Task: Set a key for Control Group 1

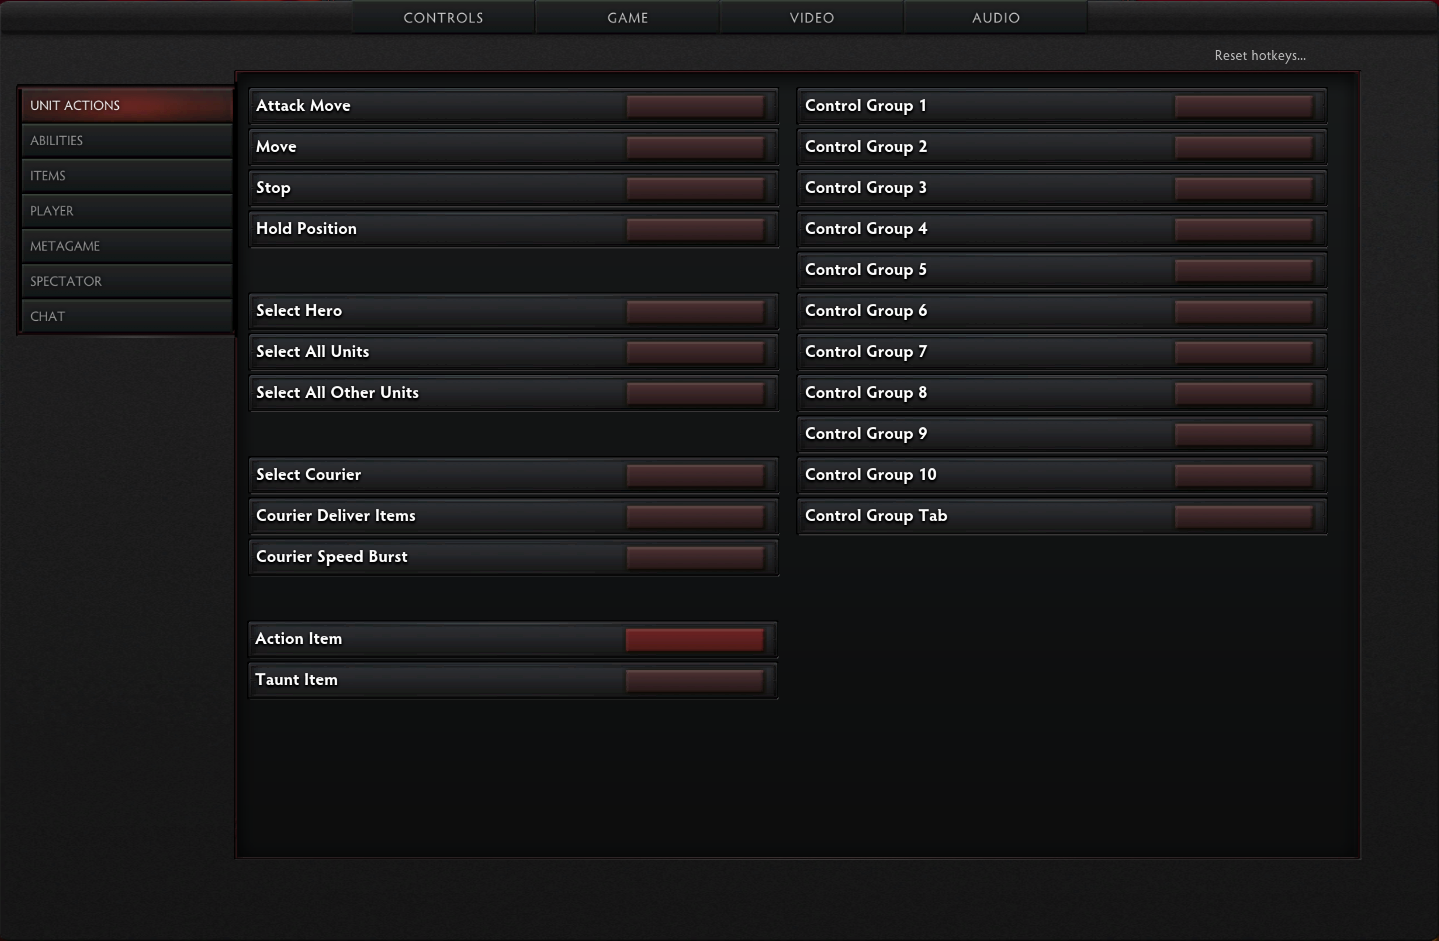Action: coord(1244,105)
